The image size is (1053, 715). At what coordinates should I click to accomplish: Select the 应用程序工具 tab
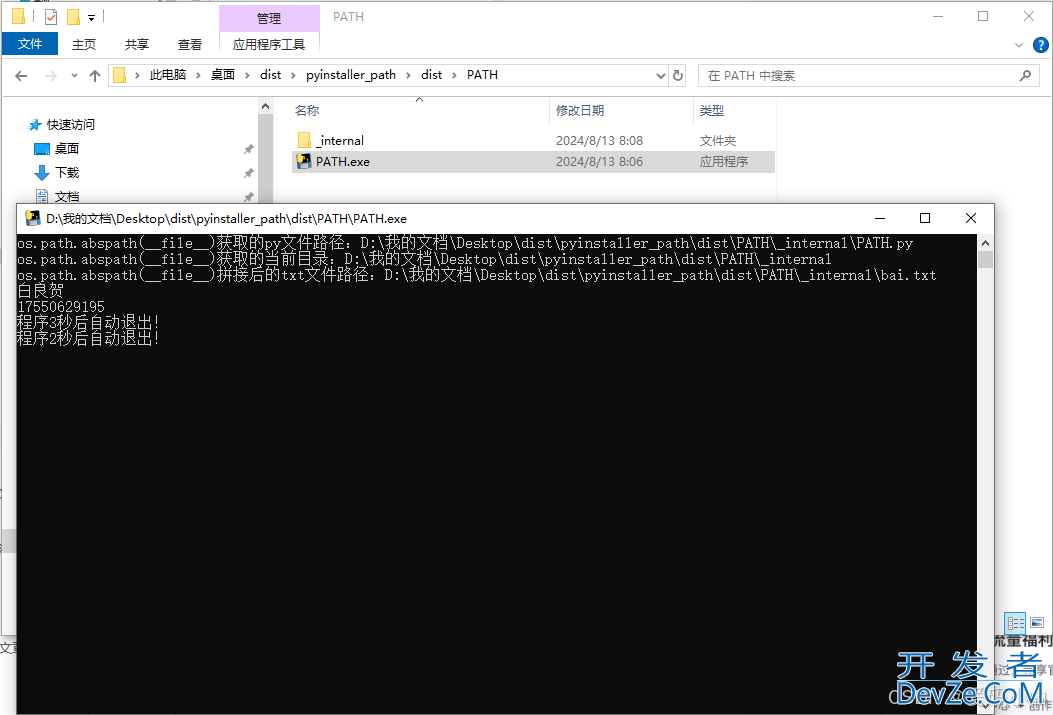click(269, 44)
